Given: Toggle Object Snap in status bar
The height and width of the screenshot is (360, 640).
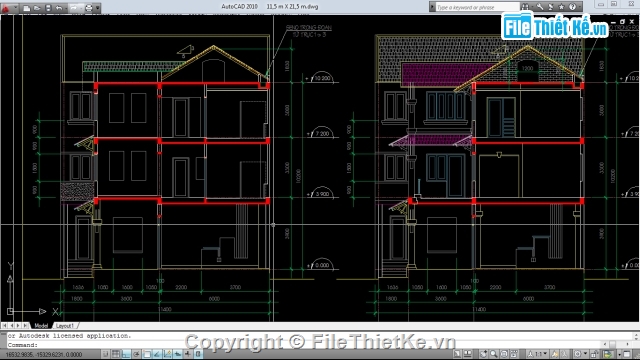Looking at the screenshot, I should pos(147,354).
